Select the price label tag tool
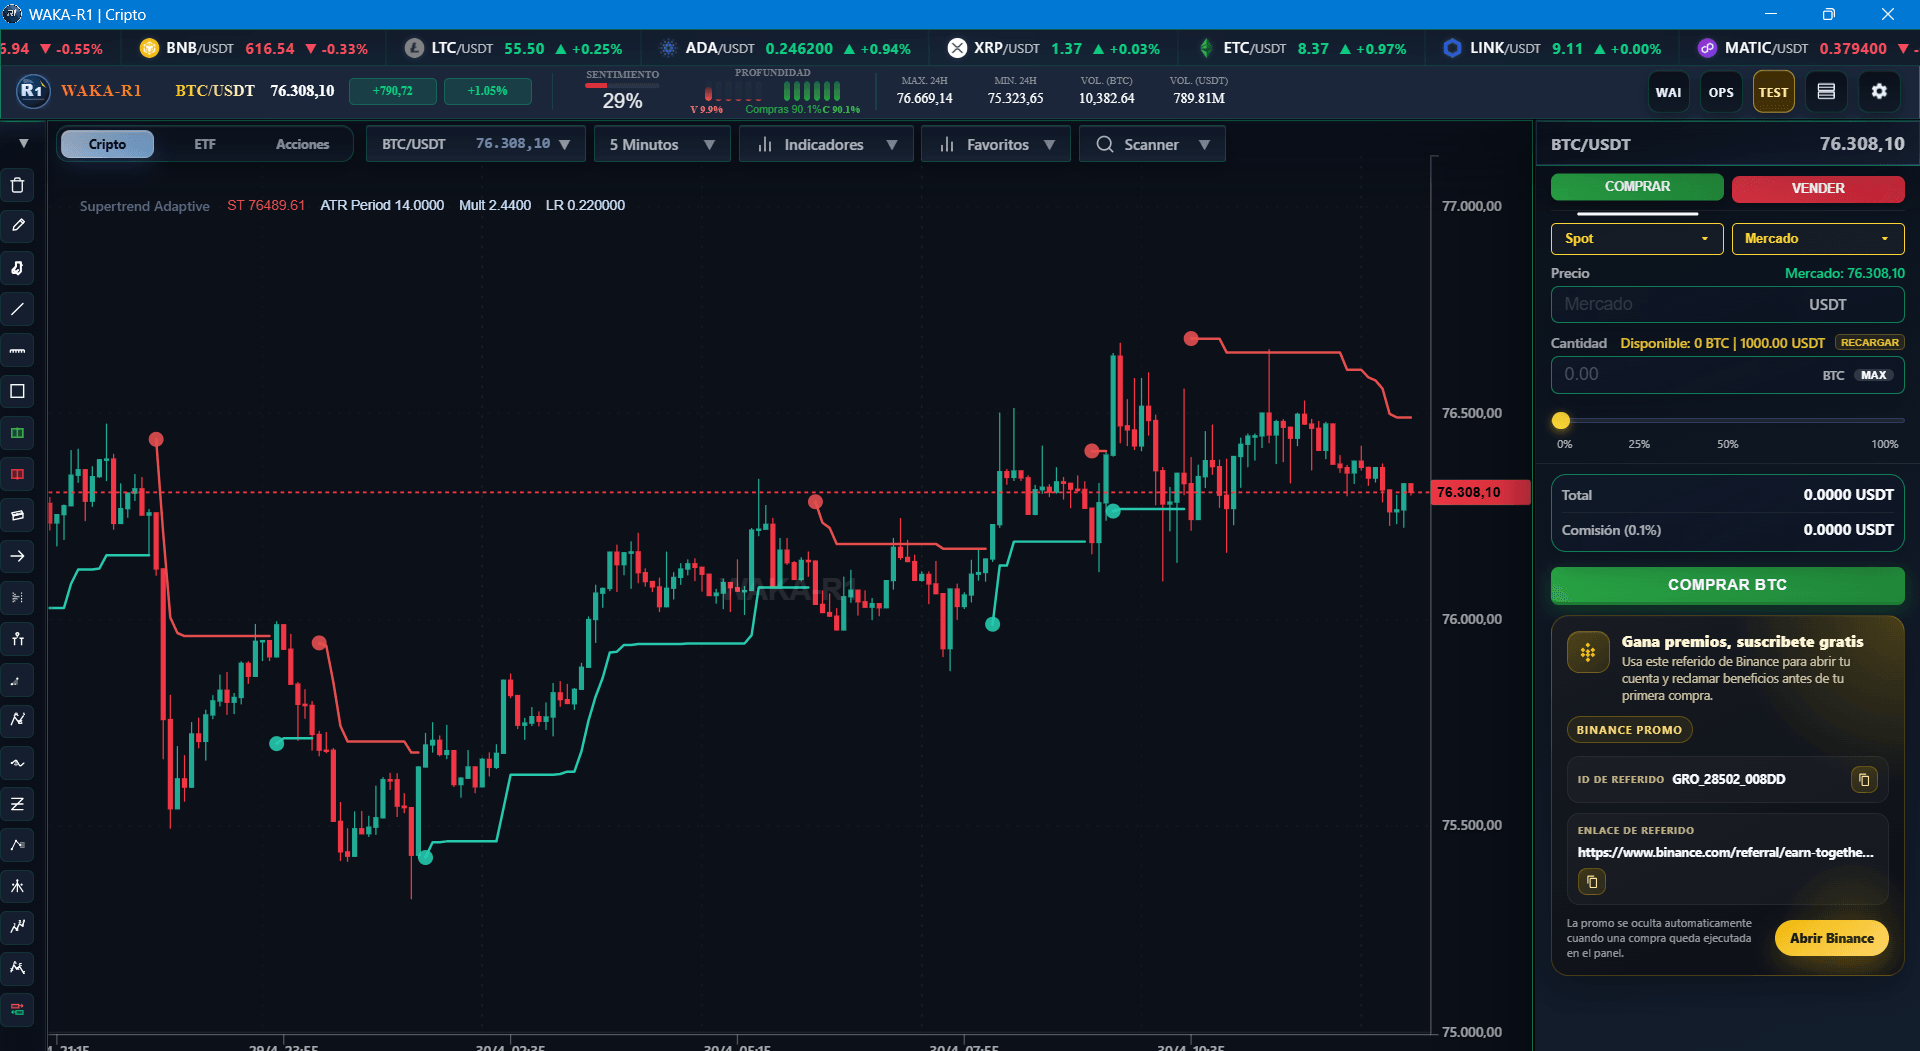This screenshot has width=1920, height=1051. click(17, 515)
